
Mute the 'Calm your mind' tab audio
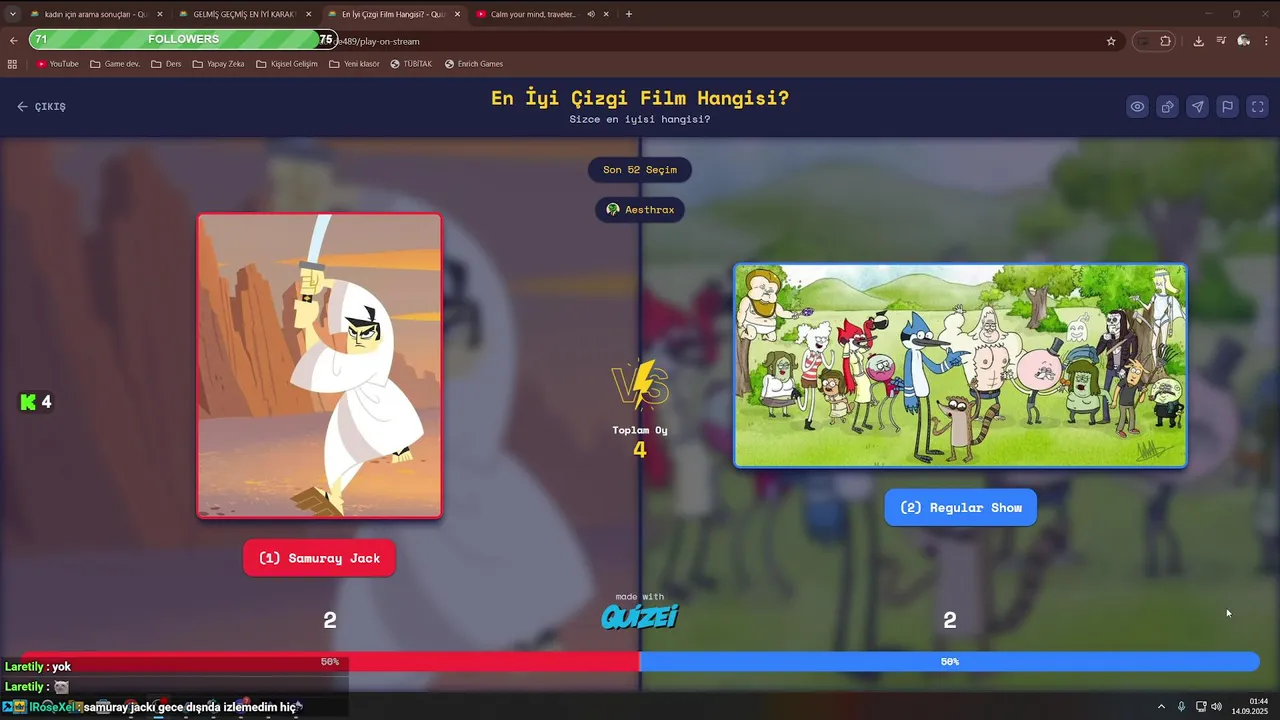[x=591, y=14]
